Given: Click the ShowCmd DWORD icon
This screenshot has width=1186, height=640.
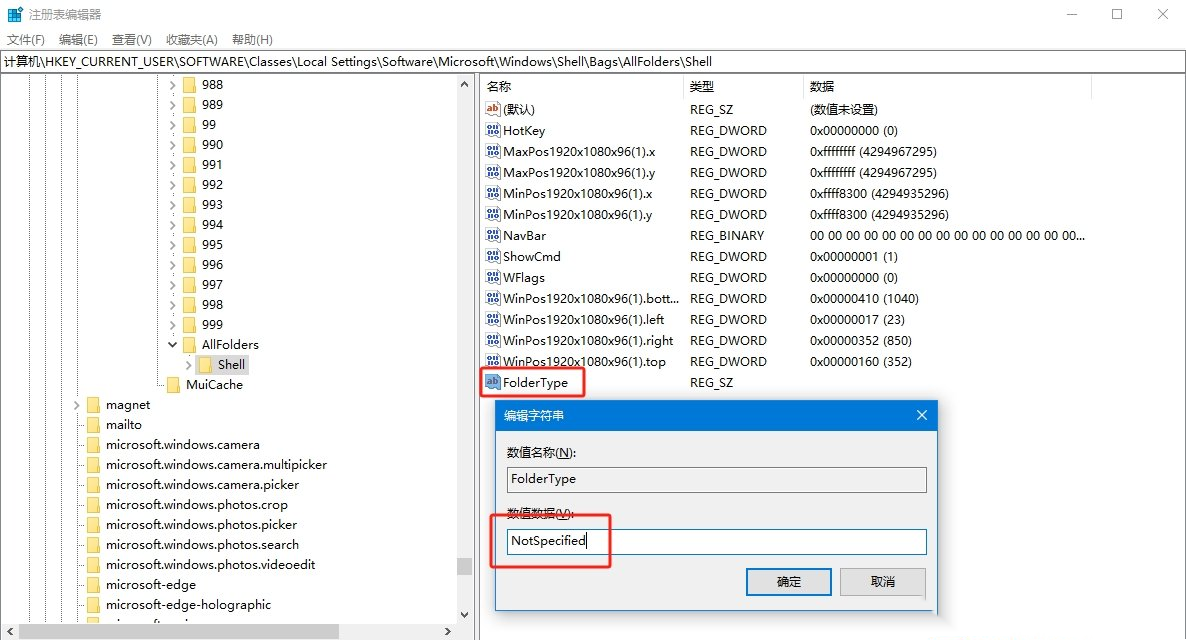Looking at the screenshot, I should tap(492, 256).
